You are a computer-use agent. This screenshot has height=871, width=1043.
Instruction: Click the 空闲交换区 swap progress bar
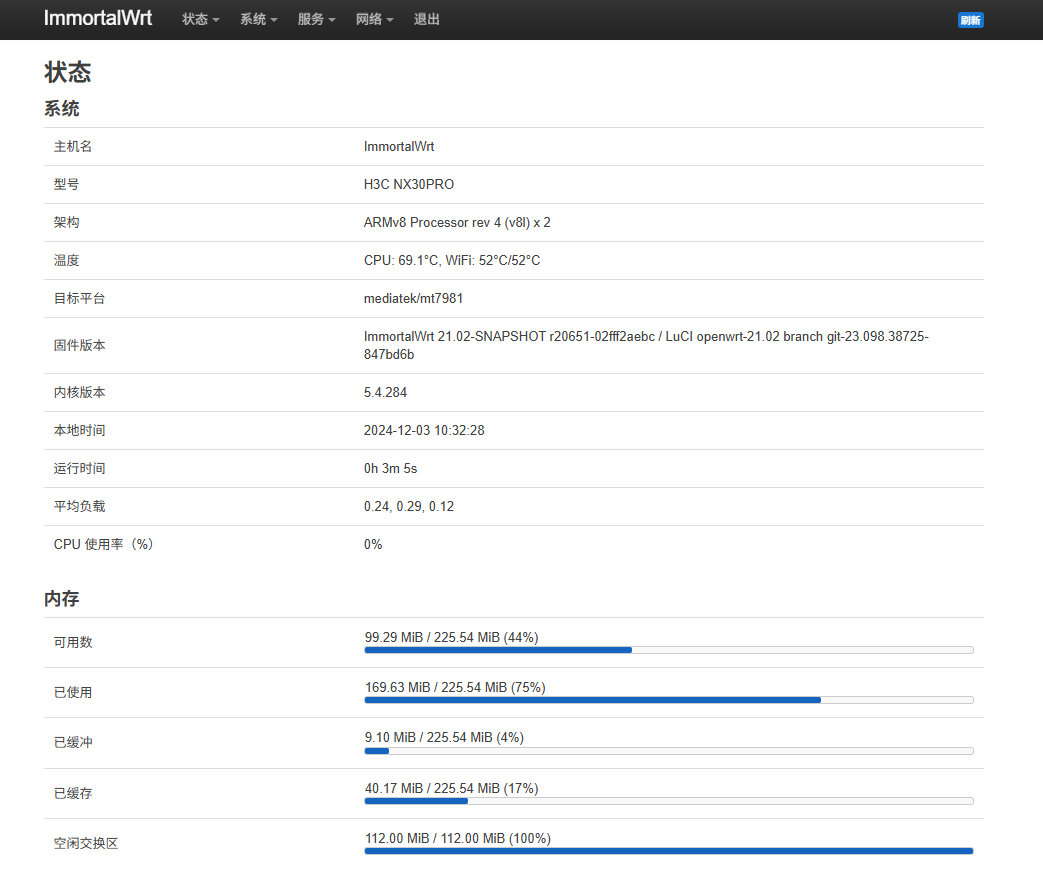(x=669, y=851)
